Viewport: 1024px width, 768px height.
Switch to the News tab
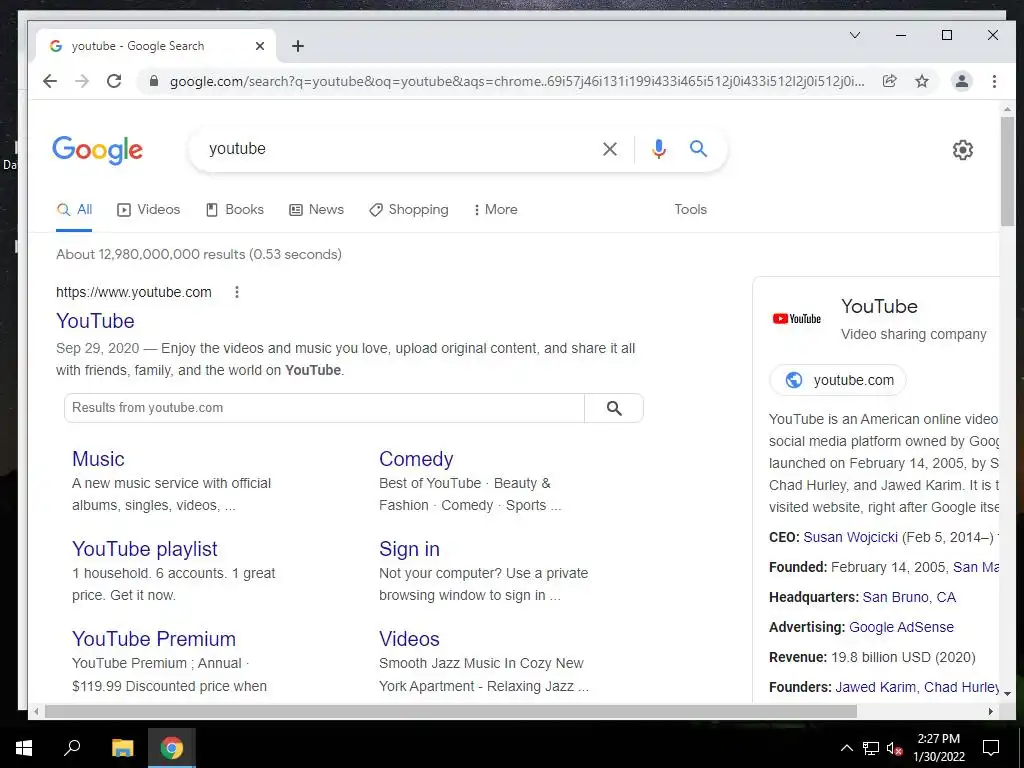316,210
